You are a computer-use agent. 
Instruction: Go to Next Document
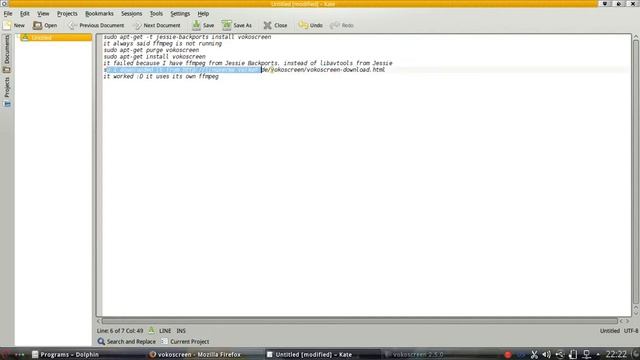point(157,25)
